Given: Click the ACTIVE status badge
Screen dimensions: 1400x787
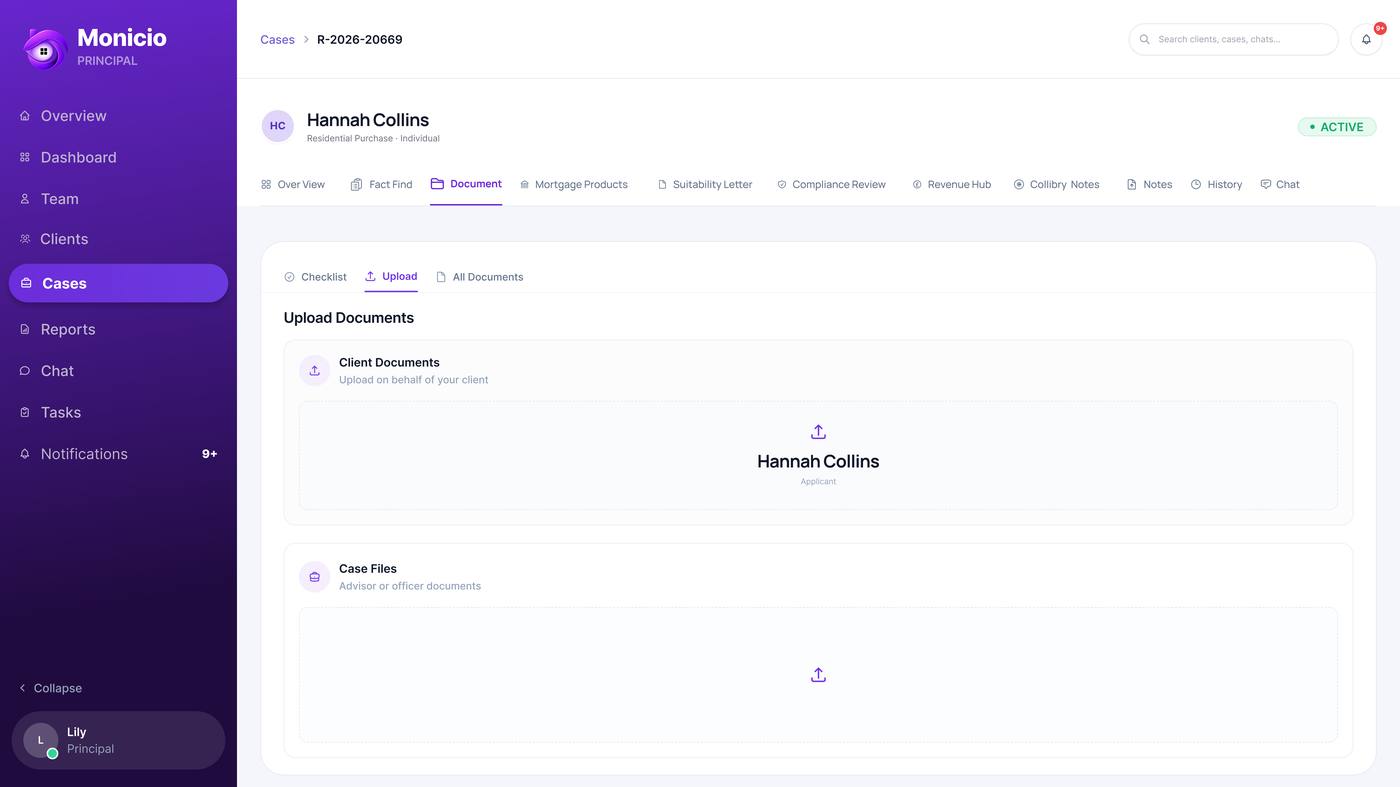Looking at the screenshot, I should click(x=1337, y=127).
